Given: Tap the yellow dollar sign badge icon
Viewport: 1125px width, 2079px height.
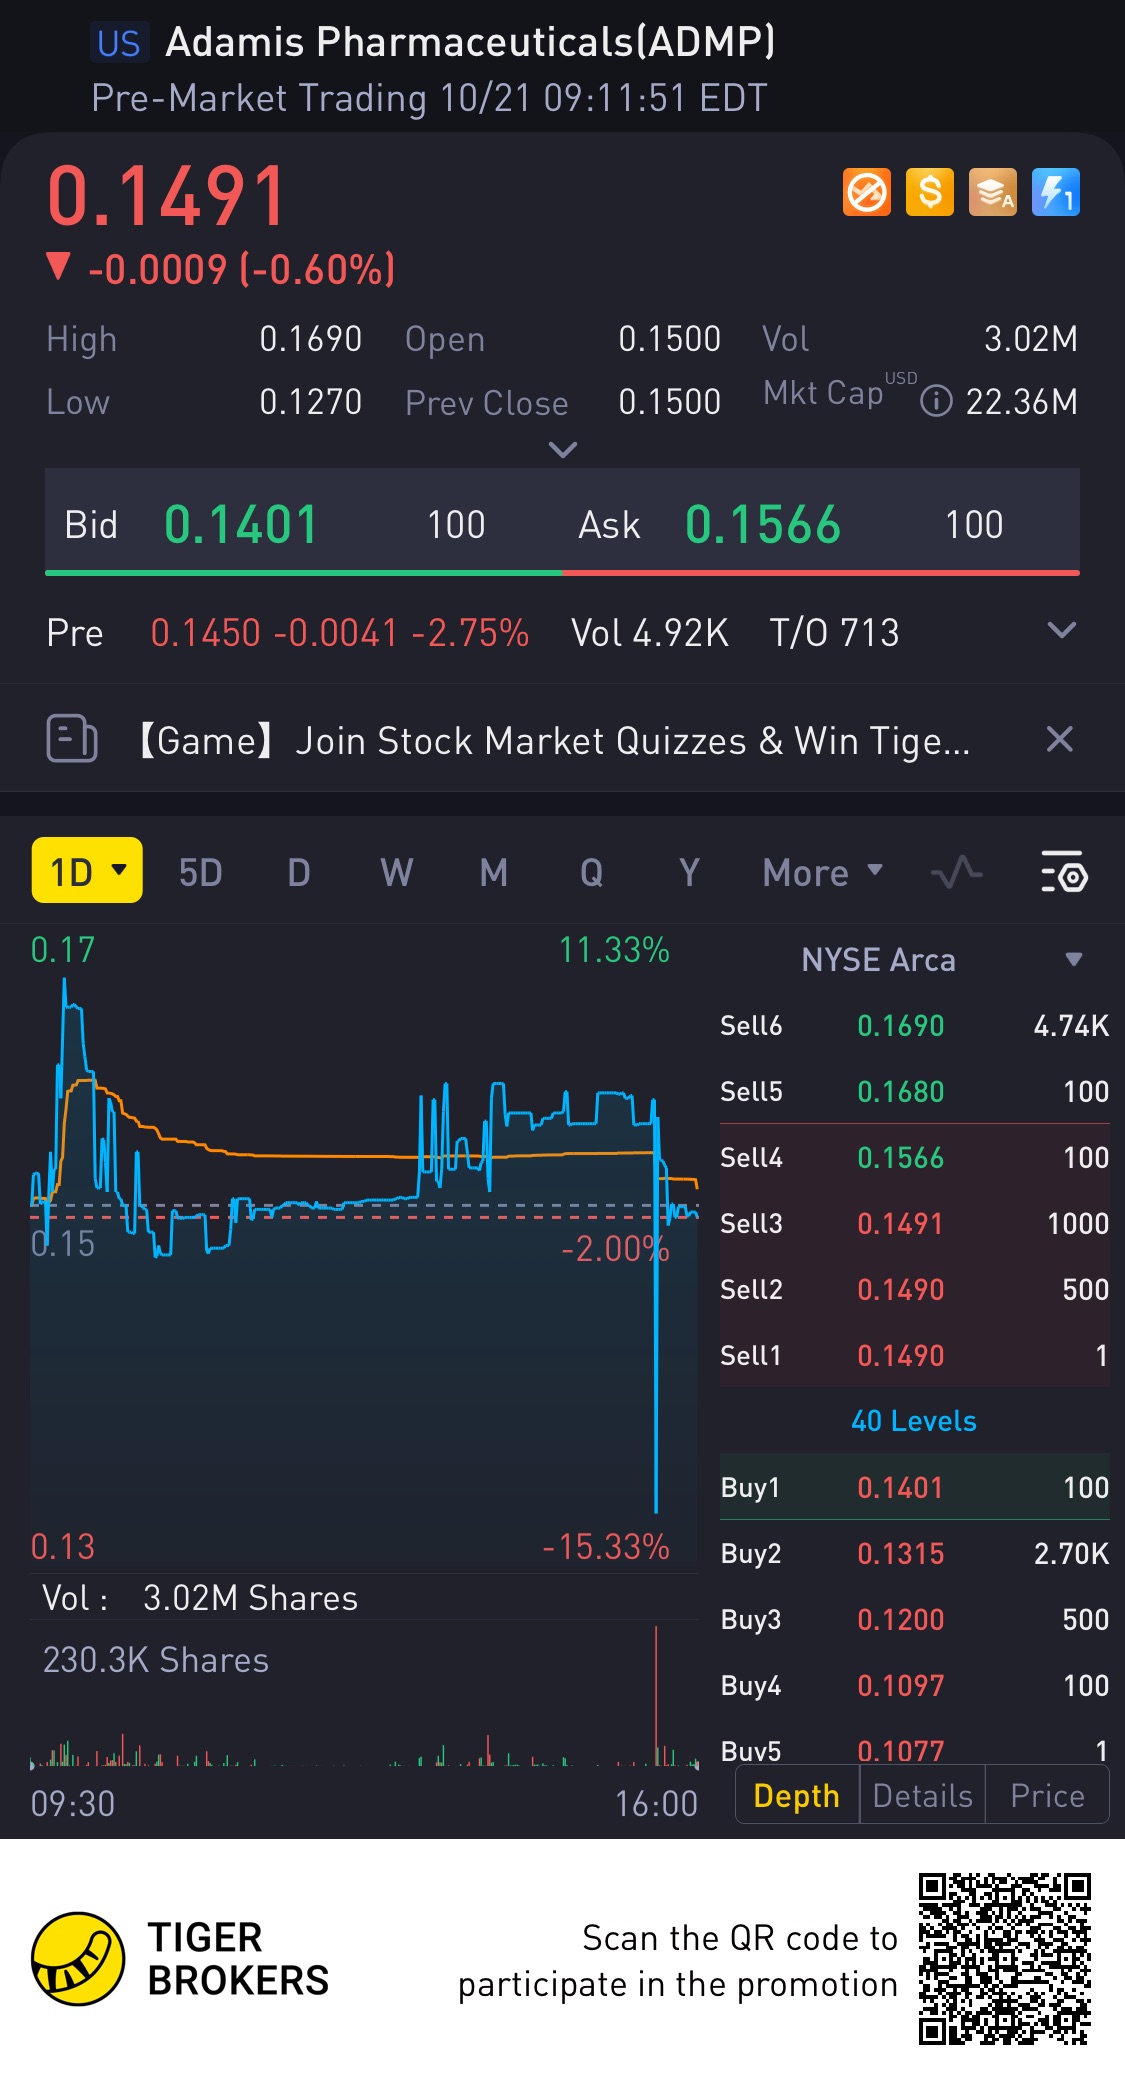Looking at the screenshot, I should [929, 192].
